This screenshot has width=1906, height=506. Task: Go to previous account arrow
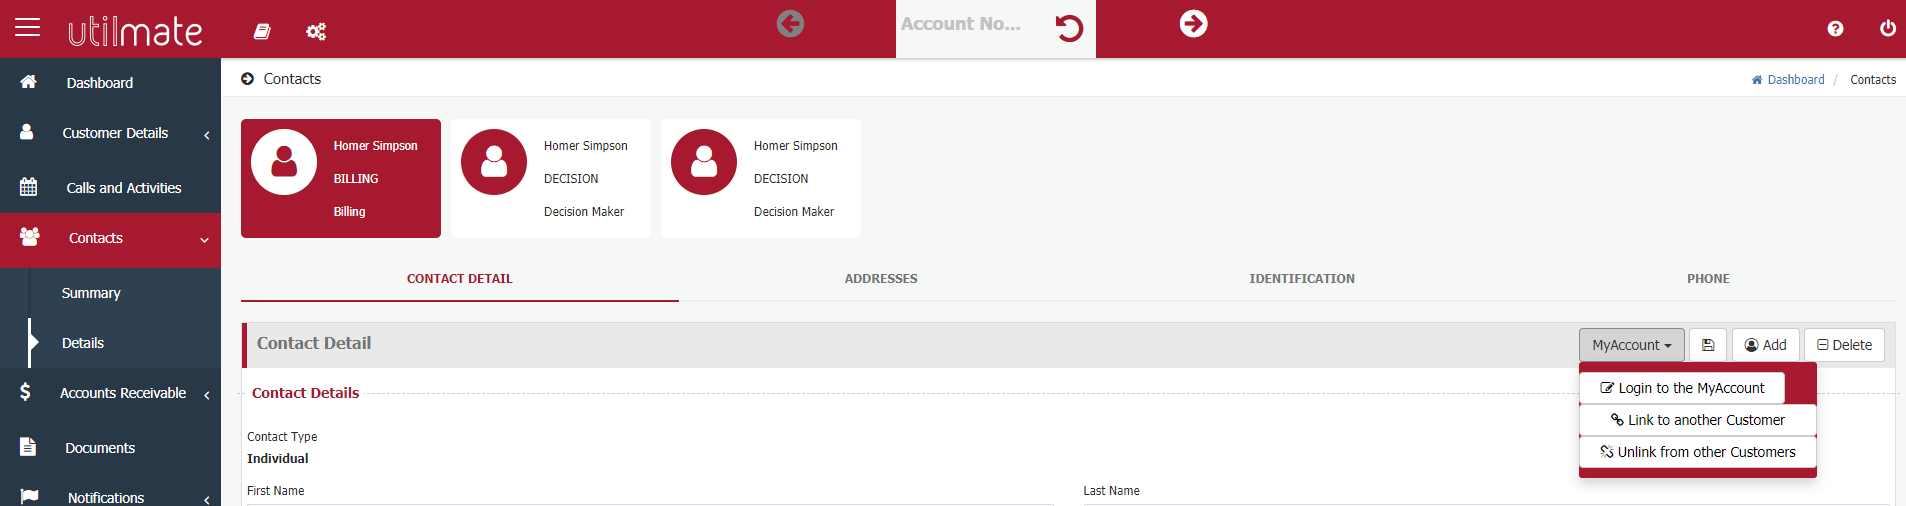click(x=790, y=23)
